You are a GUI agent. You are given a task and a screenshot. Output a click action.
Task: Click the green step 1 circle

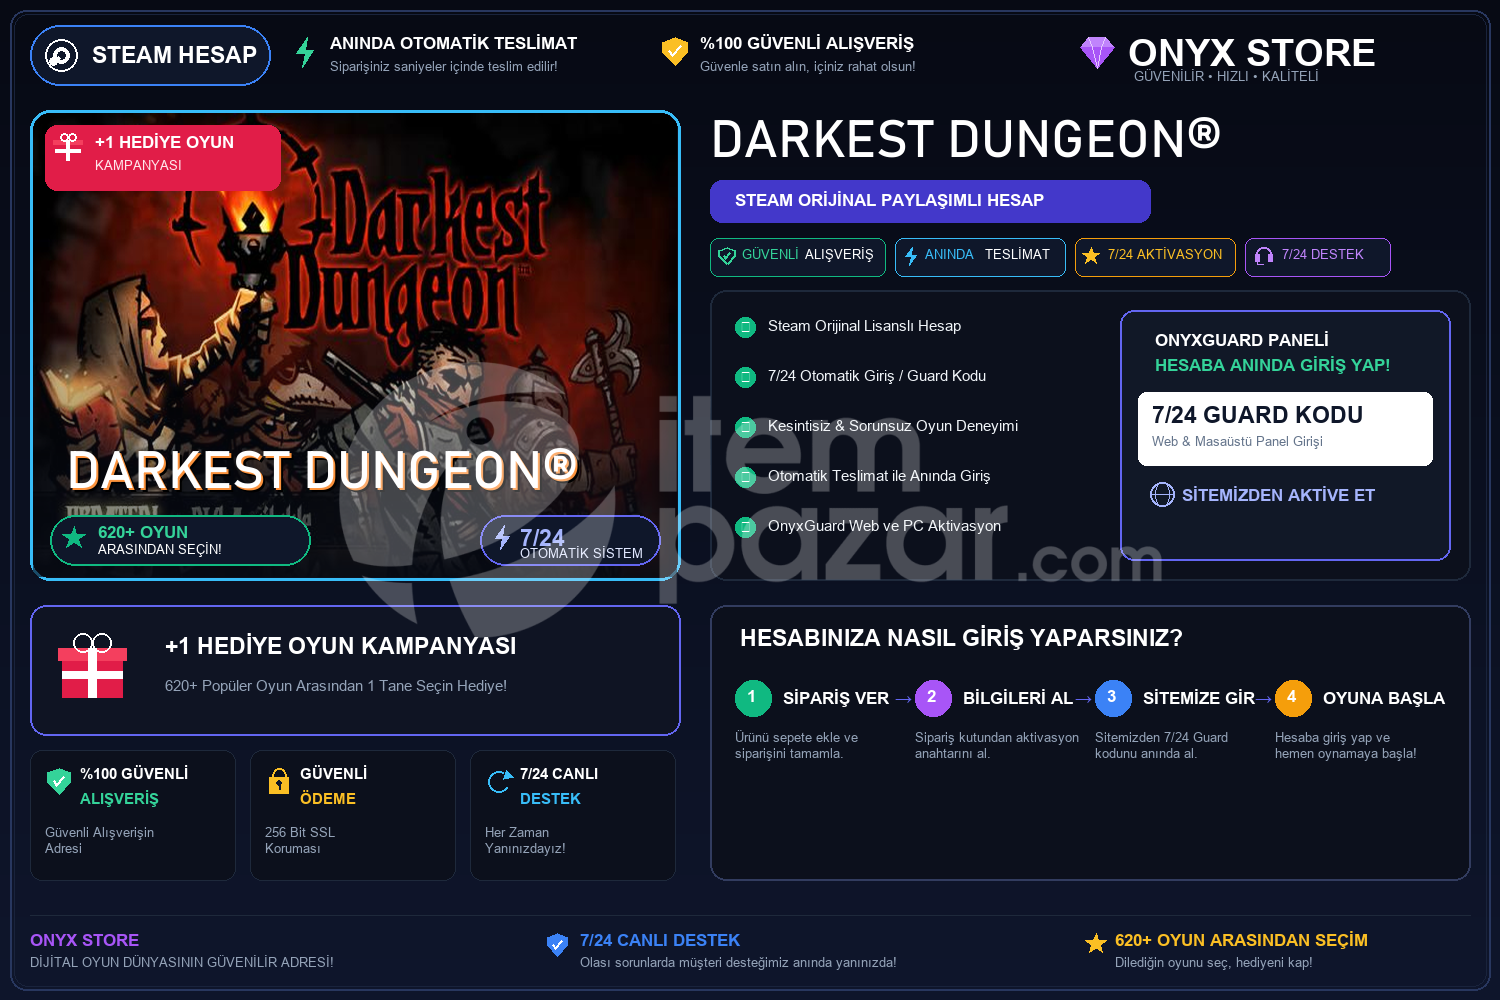click(753, 698)
